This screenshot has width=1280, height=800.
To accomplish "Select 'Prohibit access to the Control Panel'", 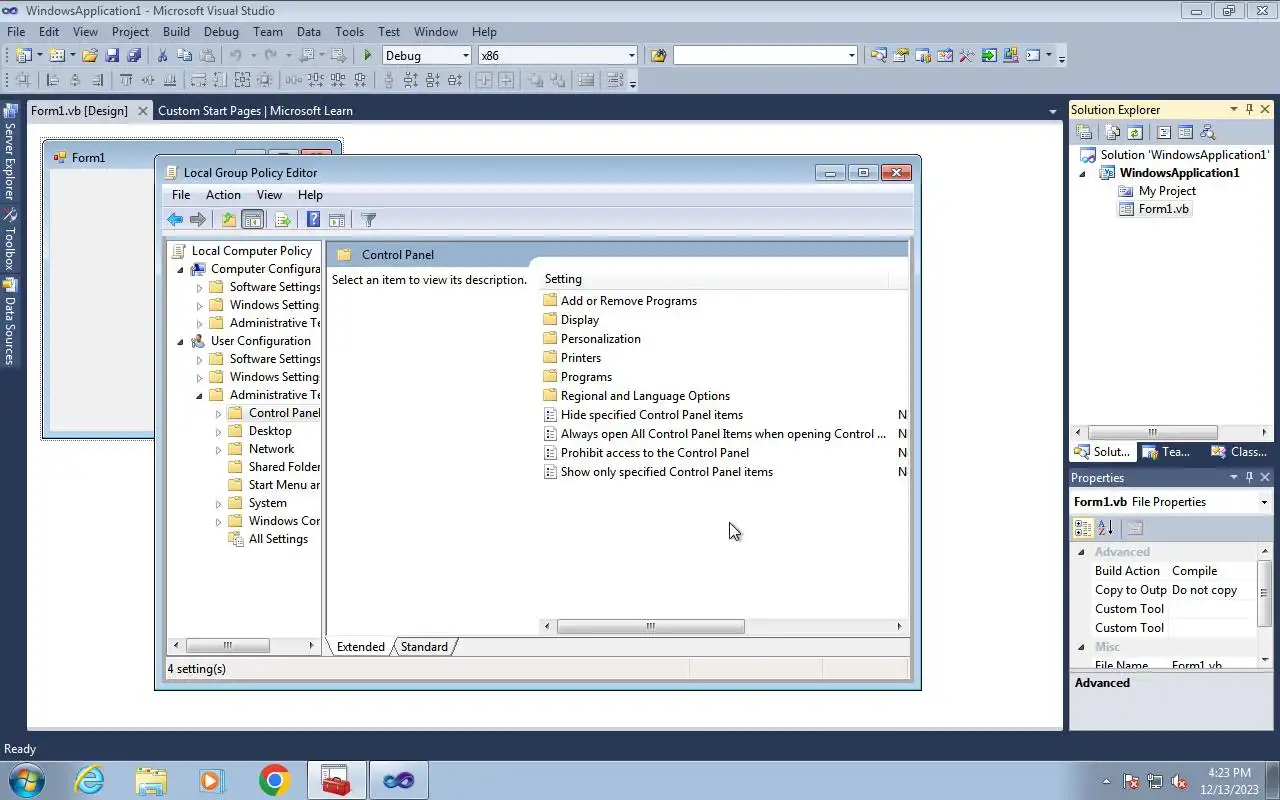I will click(x=655, y=453).
